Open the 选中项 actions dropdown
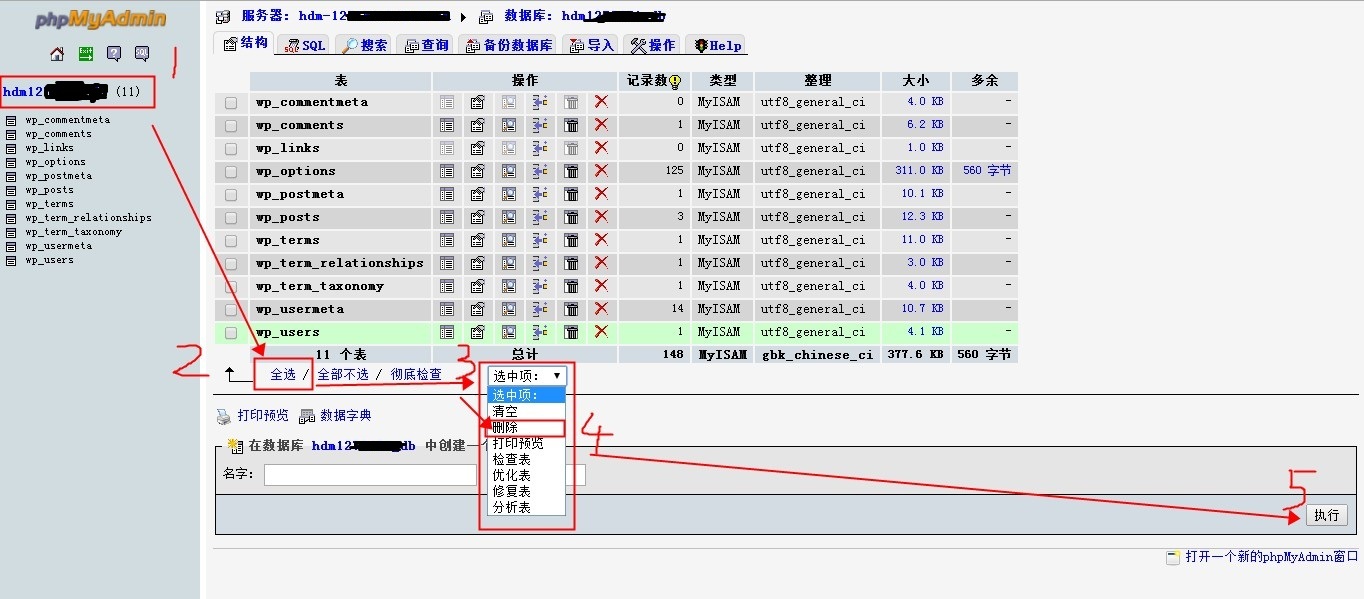The width and height of the screenshot is (1364, 599). (525, 375)
